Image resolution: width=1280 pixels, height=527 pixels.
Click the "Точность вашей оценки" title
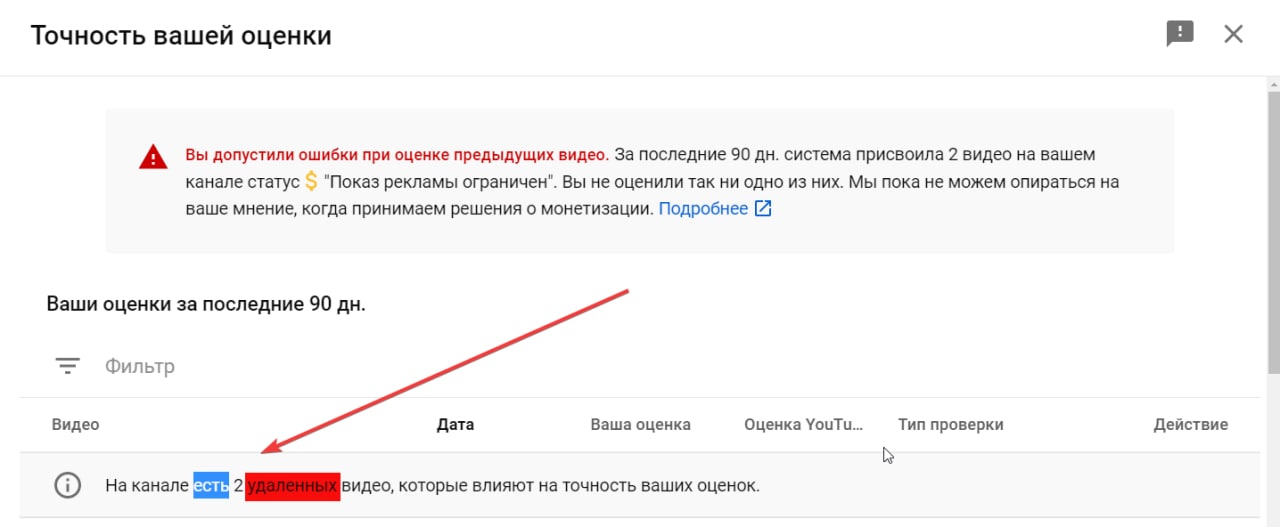pos(181,36)
